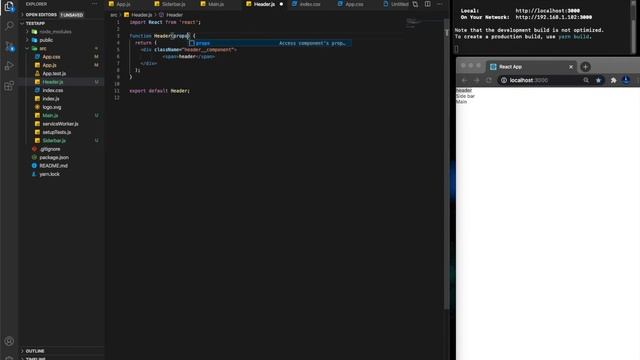Screen dimensions: 640x360
Task: Open the Run and Debug view icon
Action: [x=9, y=66]
